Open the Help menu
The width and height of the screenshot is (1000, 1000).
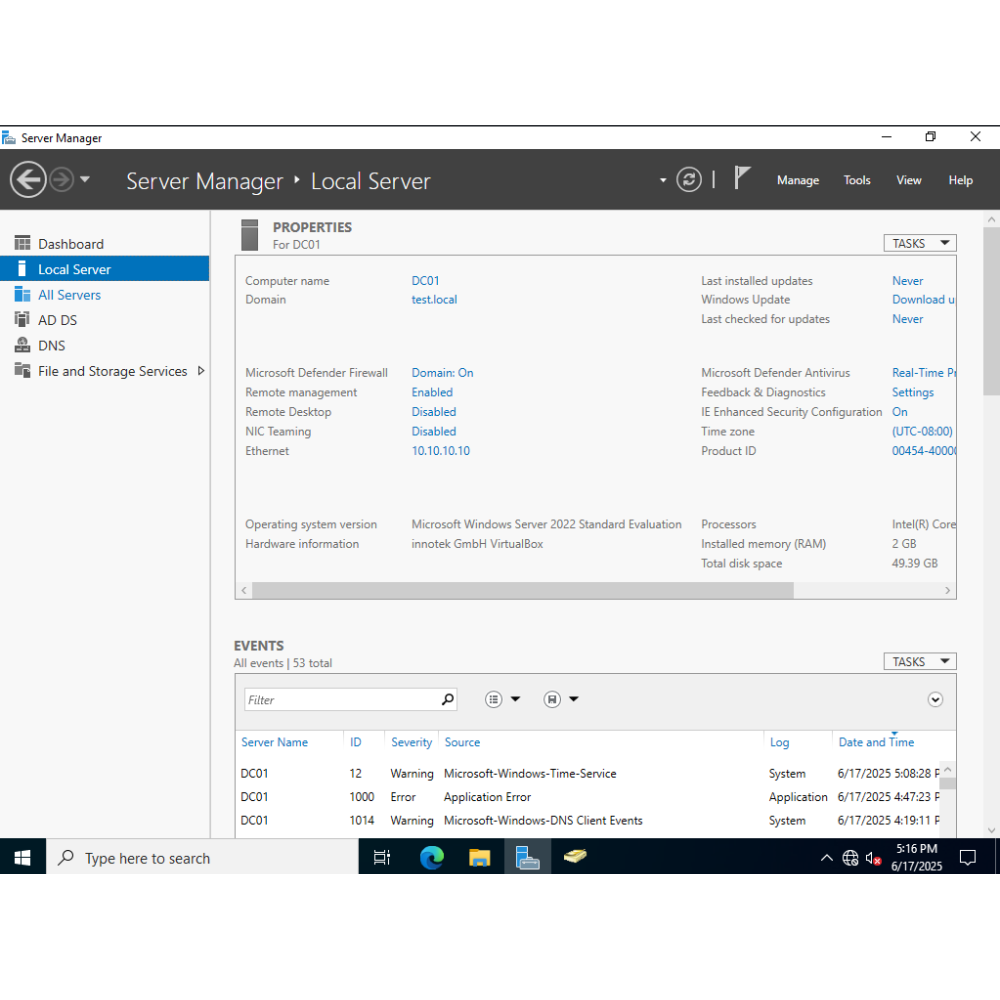[x=960, y=180]
